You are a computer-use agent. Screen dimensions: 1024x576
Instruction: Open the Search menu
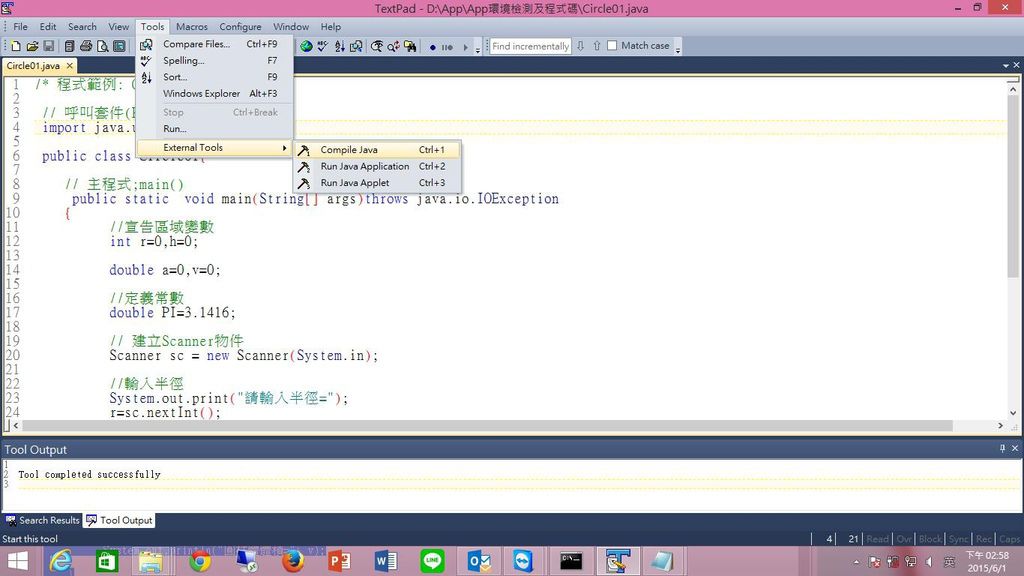[82, 27]
